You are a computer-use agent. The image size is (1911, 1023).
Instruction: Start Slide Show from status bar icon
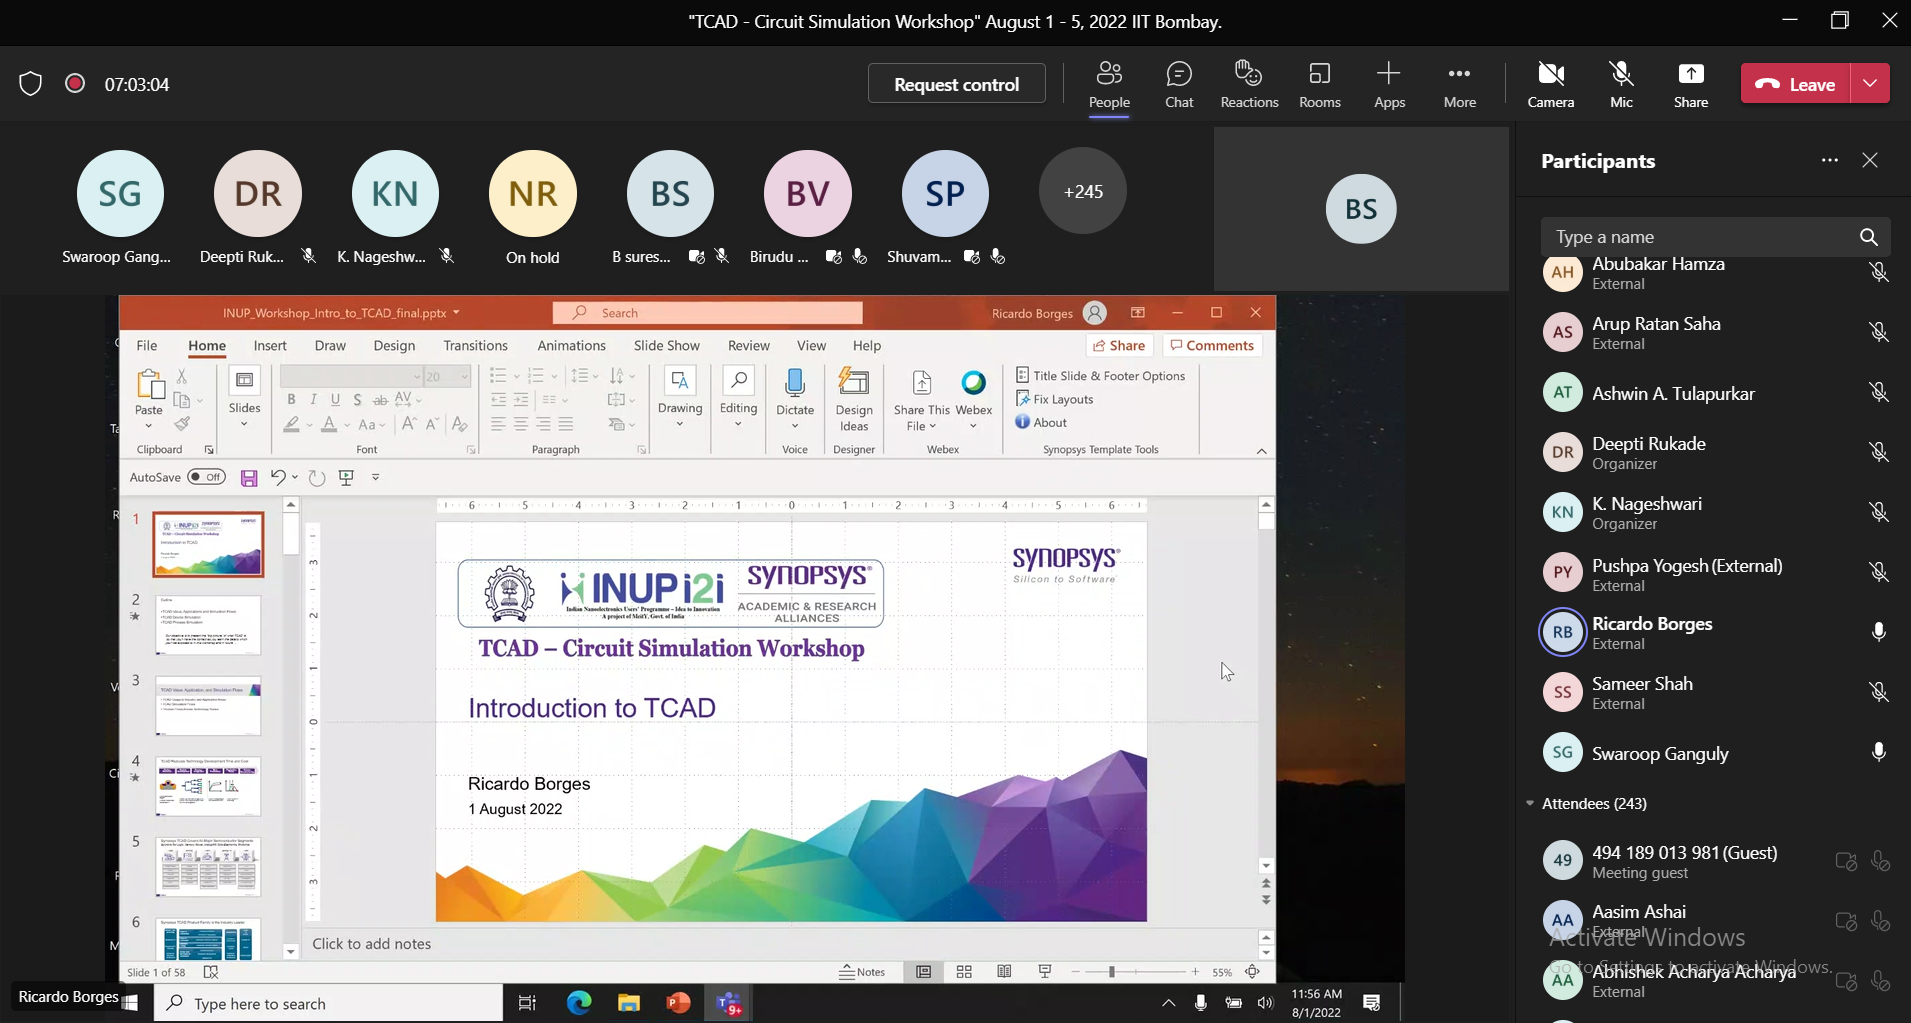tap(1045, 971)
